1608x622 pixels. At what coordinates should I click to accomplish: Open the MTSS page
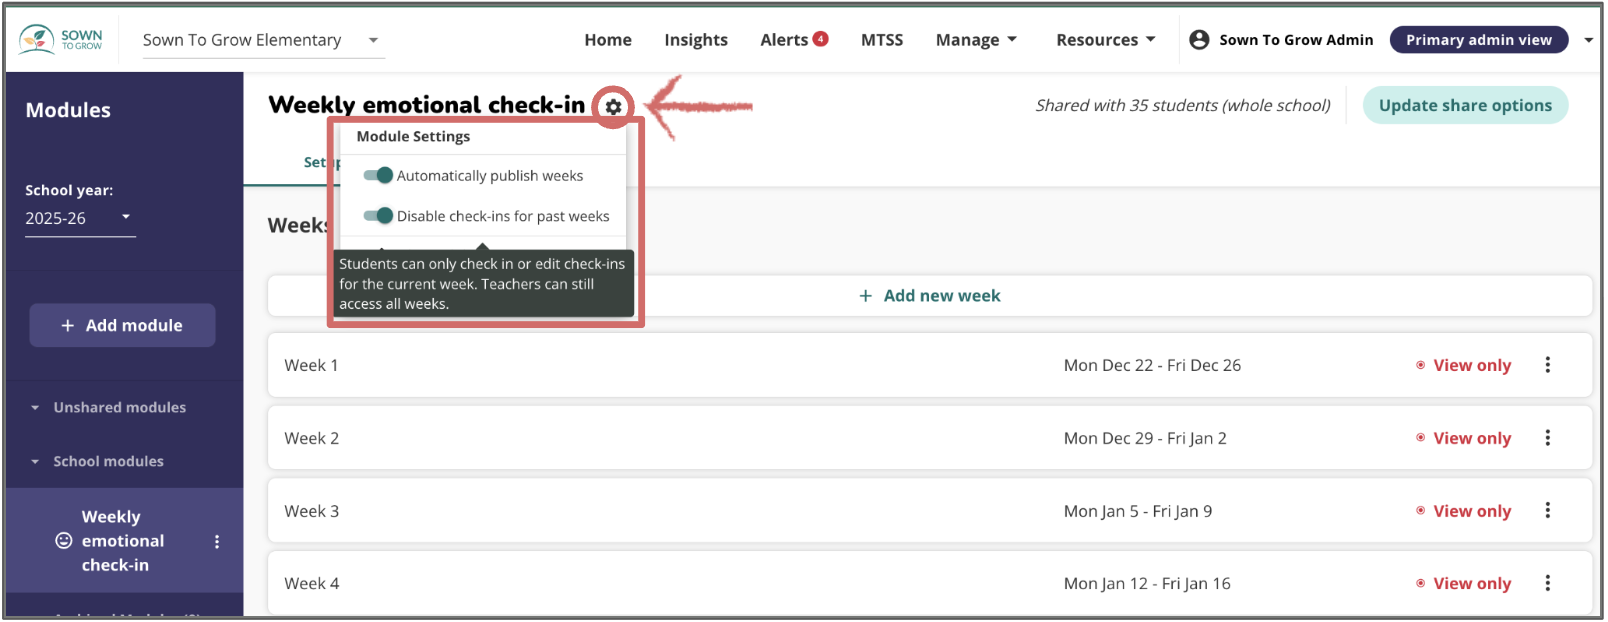pyautogui.click(x=881, y=40)
